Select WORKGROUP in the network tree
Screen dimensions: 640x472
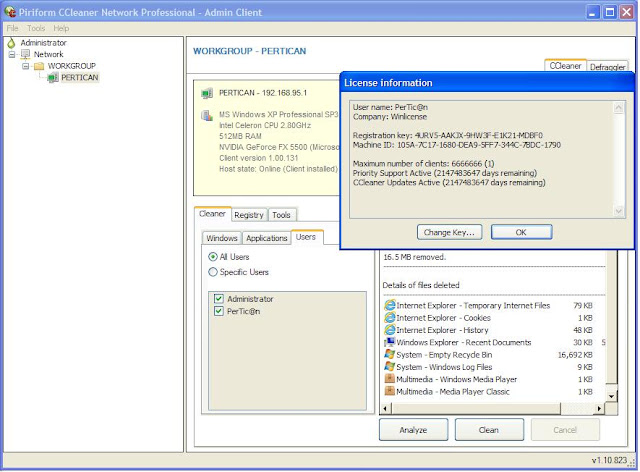click(x=71, y=66)
